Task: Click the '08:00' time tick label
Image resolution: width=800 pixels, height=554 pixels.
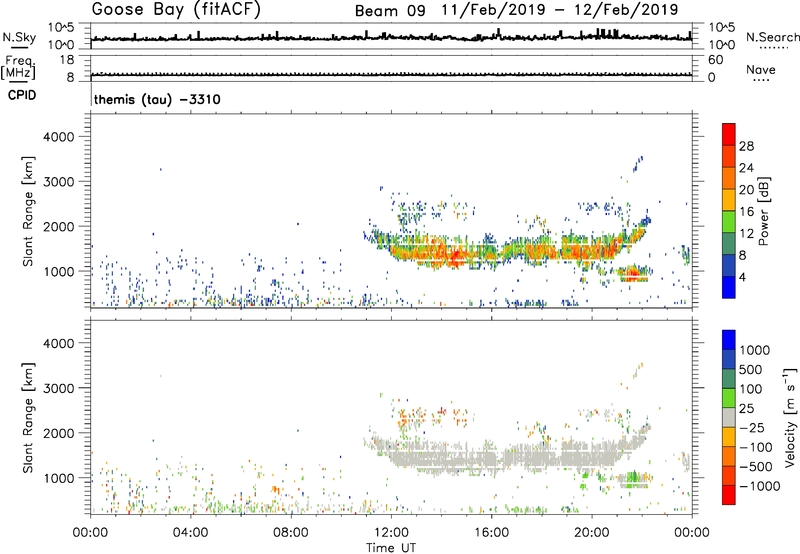Action: [290, 533]
